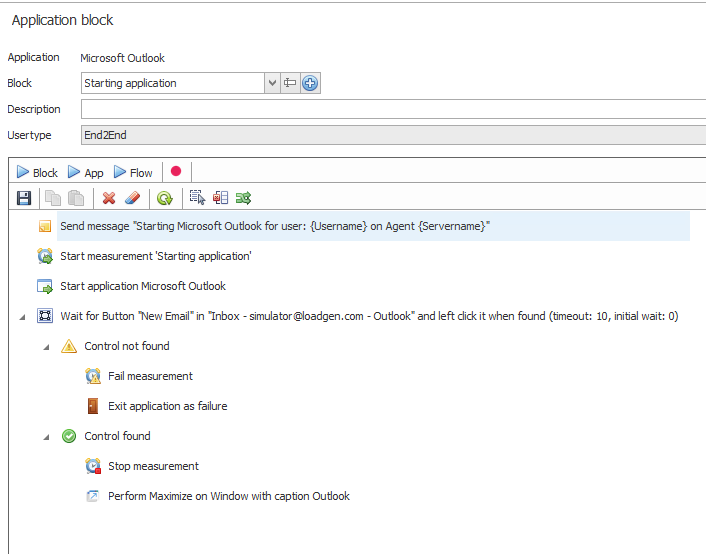
Task: Select Start measurement 'Starting application' step
Action: click(x=156, y=256)
